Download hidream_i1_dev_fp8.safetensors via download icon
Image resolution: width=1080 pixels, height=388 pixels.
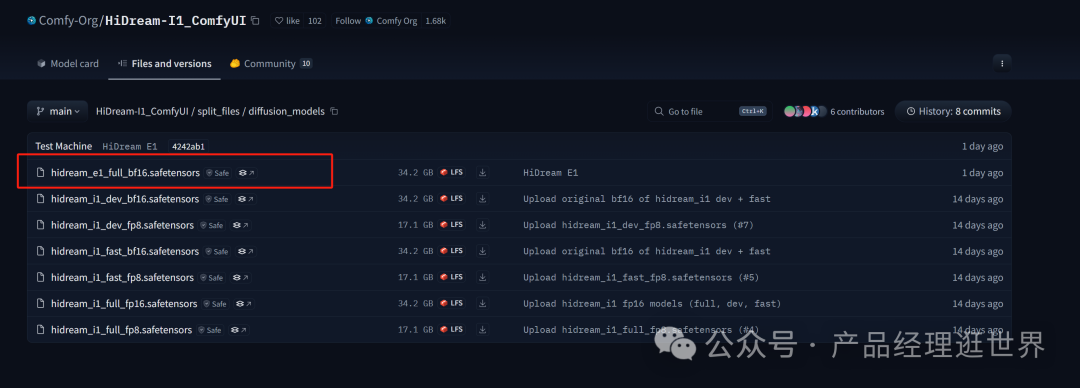click(x=483, y=225)
